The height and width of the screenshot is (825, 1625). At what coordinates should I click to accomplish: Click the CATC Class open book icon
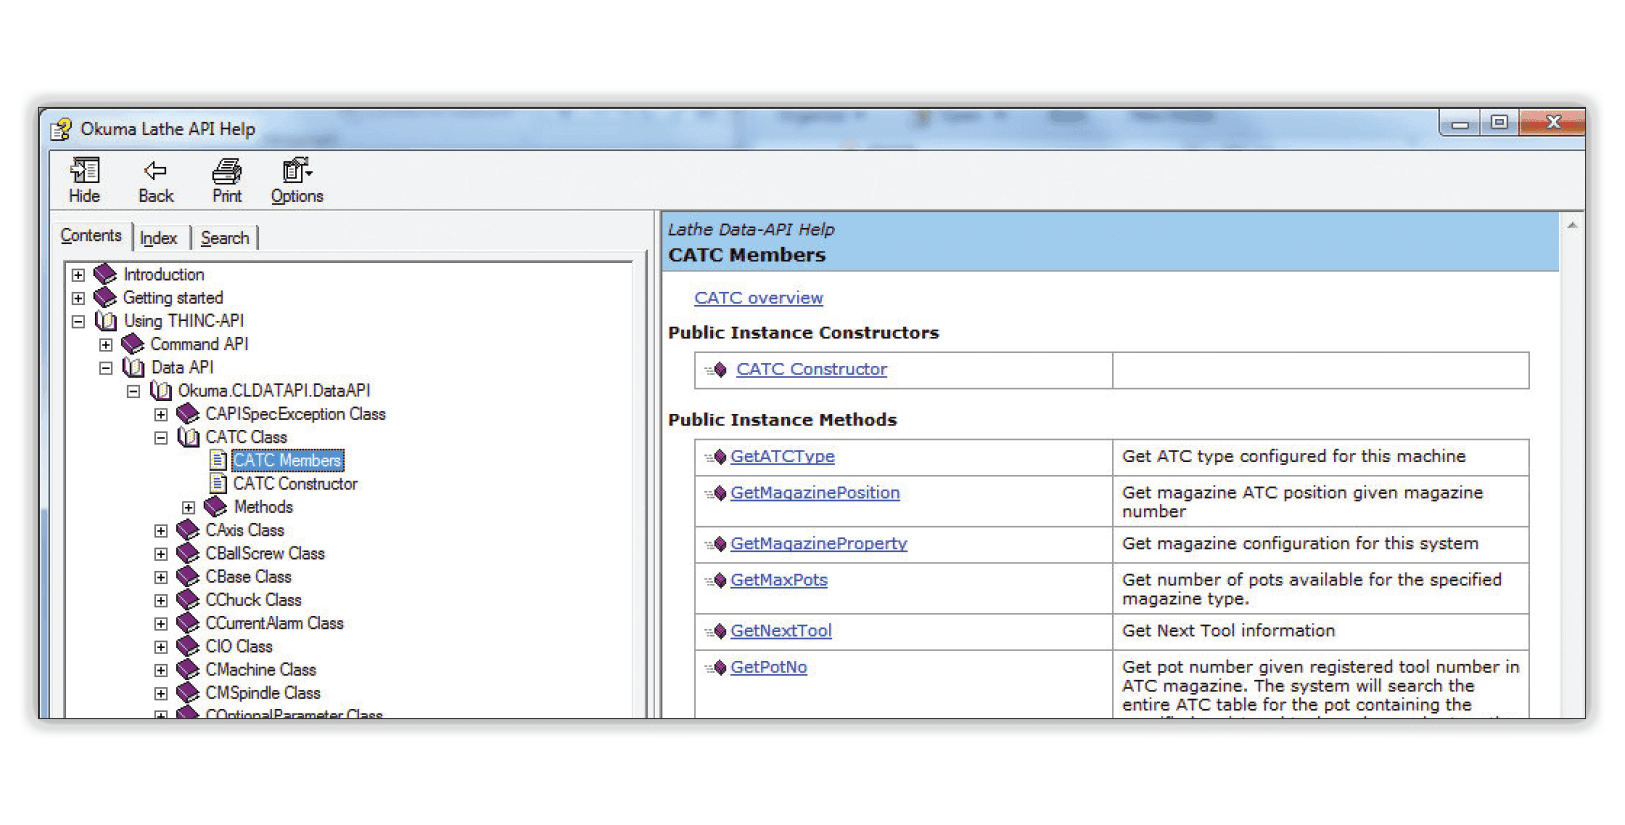(x=187, y=437)
